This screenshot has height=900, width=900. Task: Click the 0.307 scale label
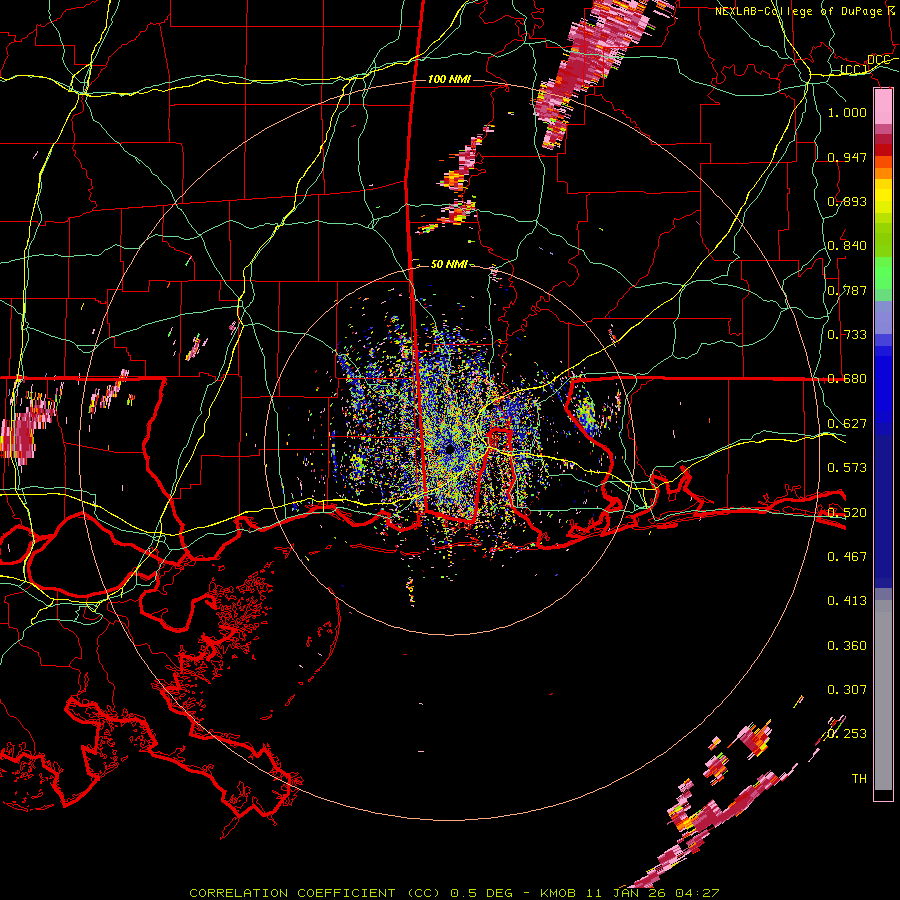point(847,690)
